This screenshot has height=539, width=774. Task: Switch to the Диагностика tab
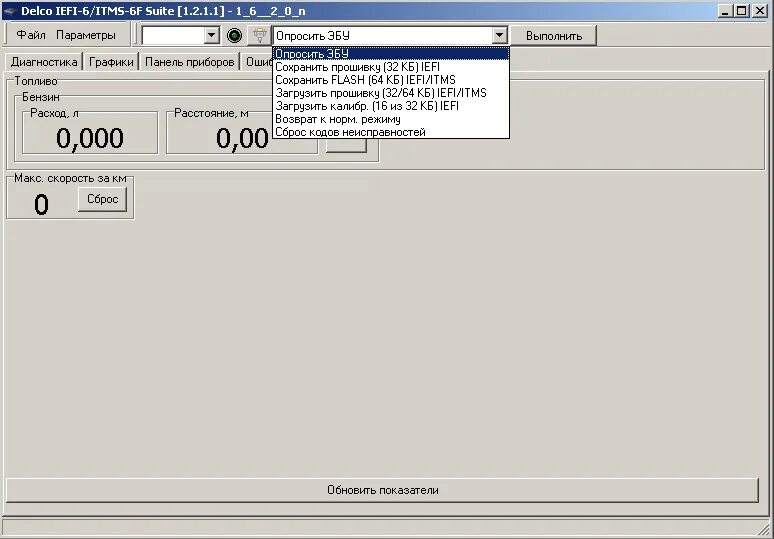pos(44,62)
